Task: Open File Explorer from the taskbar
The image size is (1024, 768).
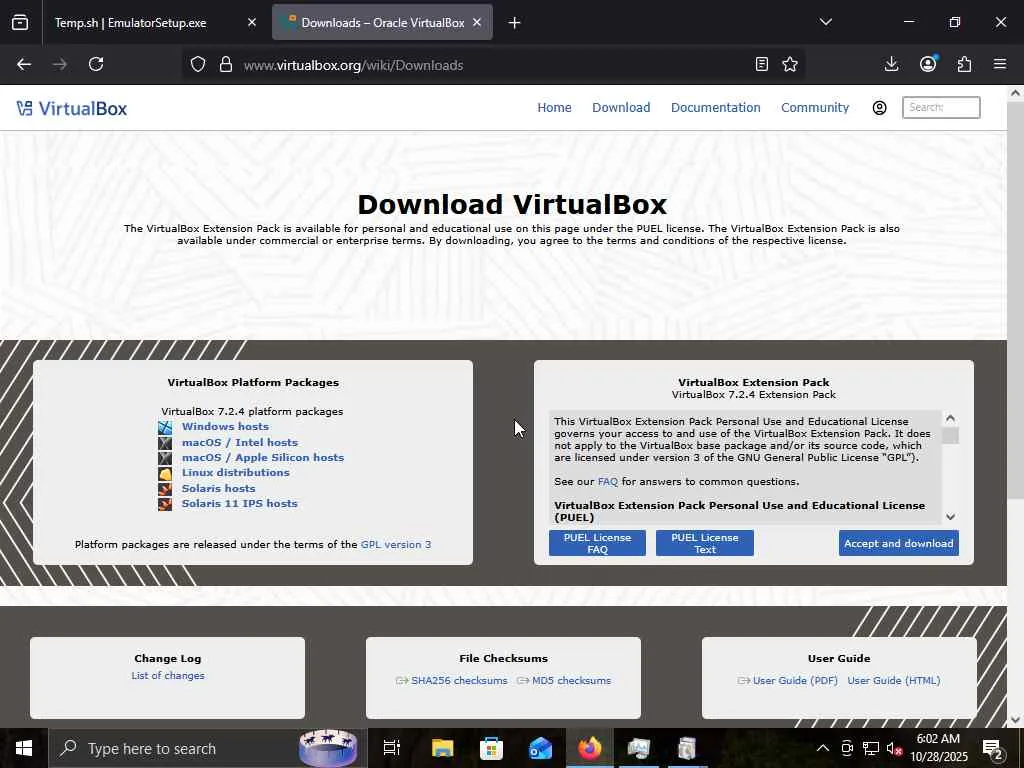Action: tap(442, 748)
